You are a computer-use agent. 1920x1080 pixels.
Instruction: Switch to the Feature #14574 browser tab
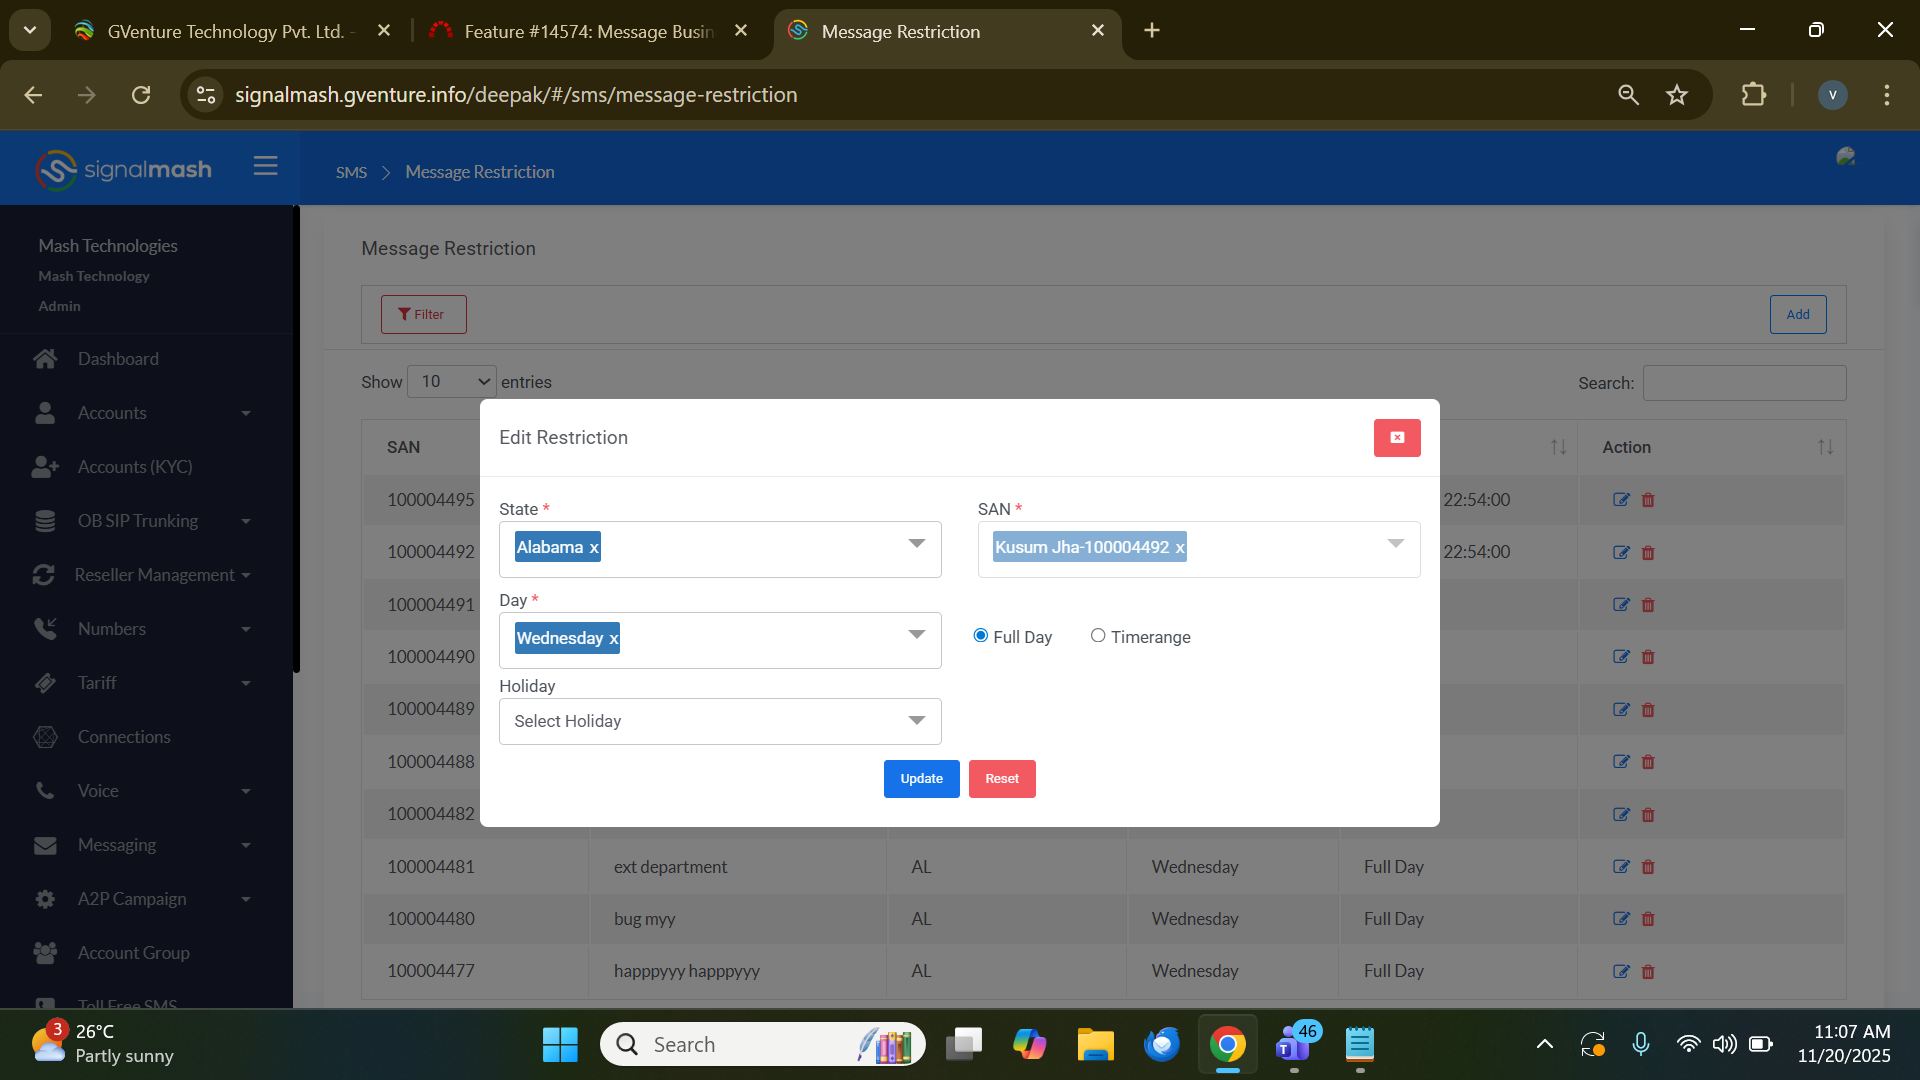tap(588, 32)
